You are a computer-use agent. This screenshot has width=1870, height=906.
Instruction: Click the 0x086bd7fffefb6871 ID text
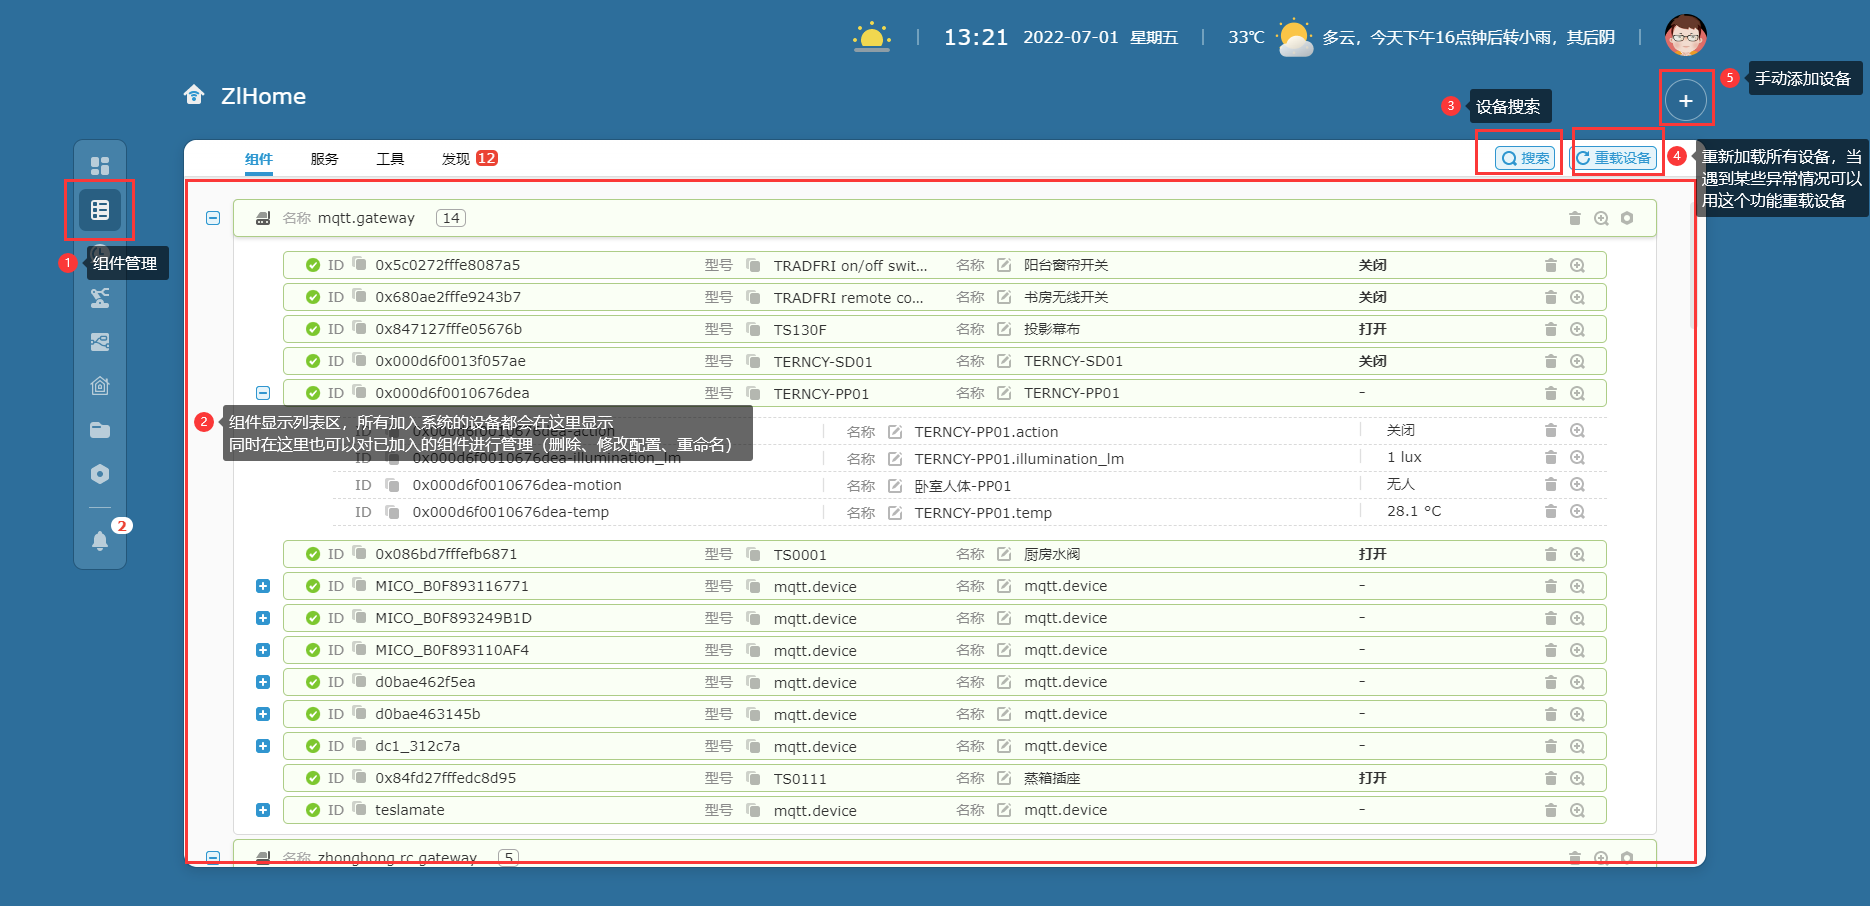[446, 554]
